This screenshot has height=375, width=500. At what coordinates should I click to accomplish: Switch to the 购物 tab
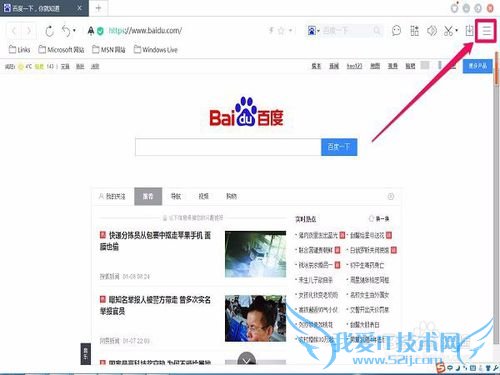click(x=231, y=196)
